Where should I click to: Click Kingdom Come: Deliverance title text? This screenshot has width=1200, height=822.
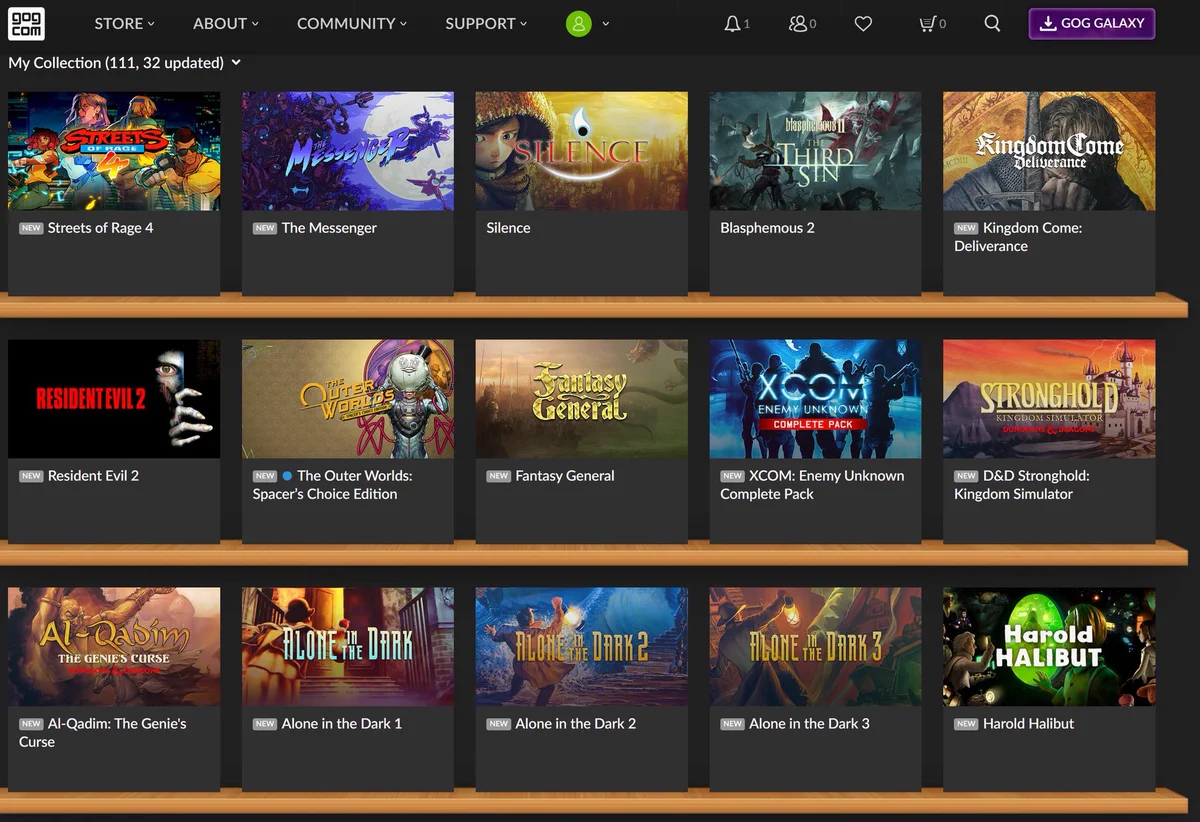click(x=1018, y=237)
